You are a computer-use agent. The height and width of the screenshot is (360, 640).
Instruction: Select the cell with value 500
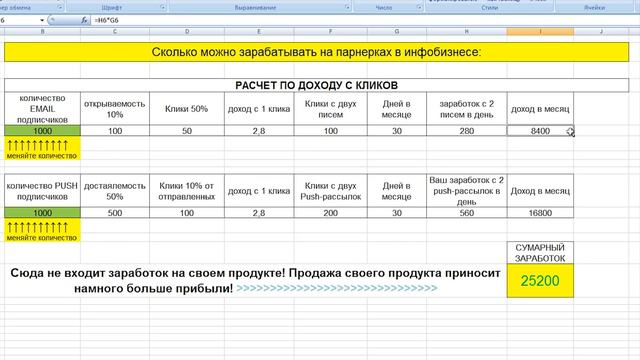[115, 213]
